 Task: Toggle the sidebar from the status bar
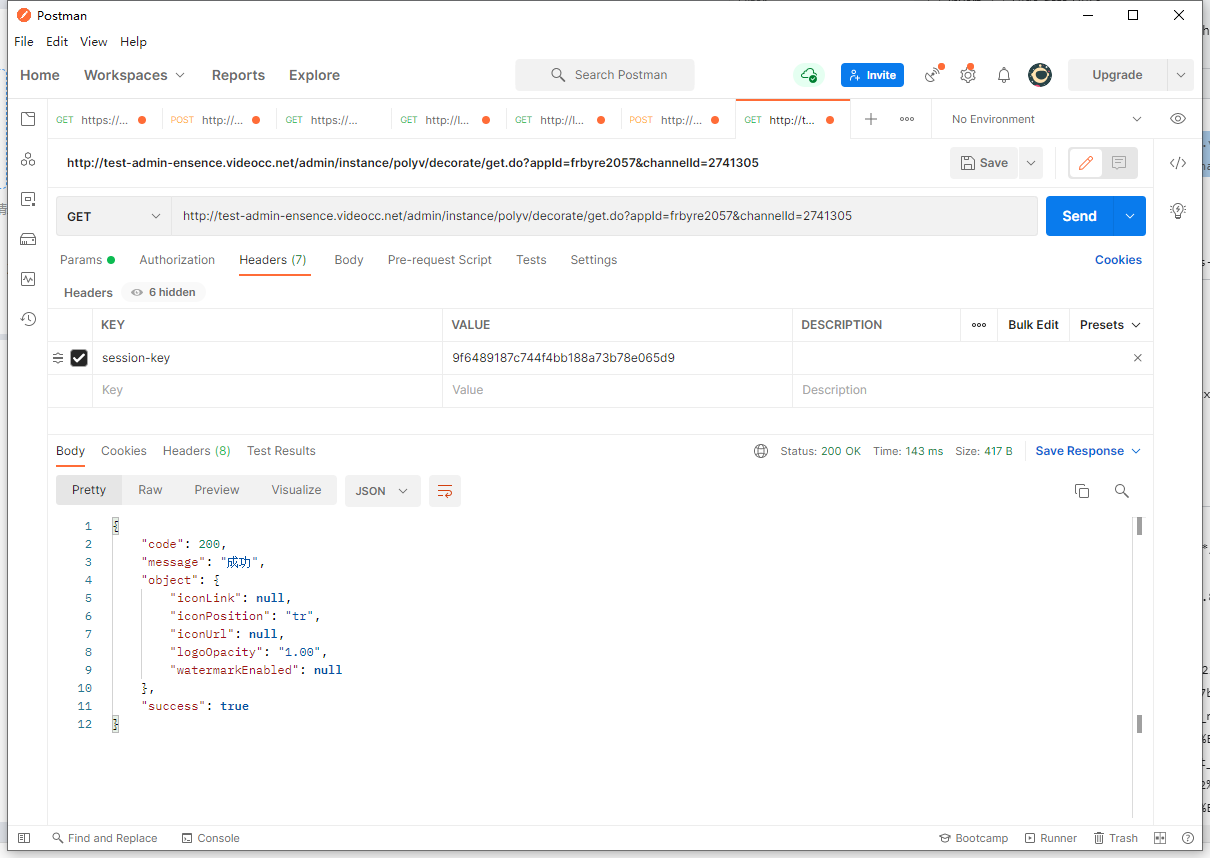24,838
